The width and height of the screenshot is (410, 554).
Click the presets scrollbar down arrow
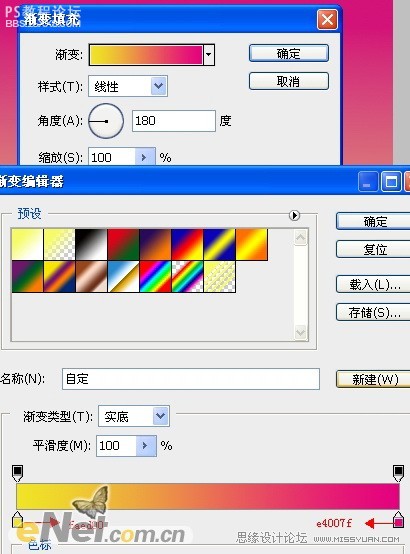coord(300,332)
